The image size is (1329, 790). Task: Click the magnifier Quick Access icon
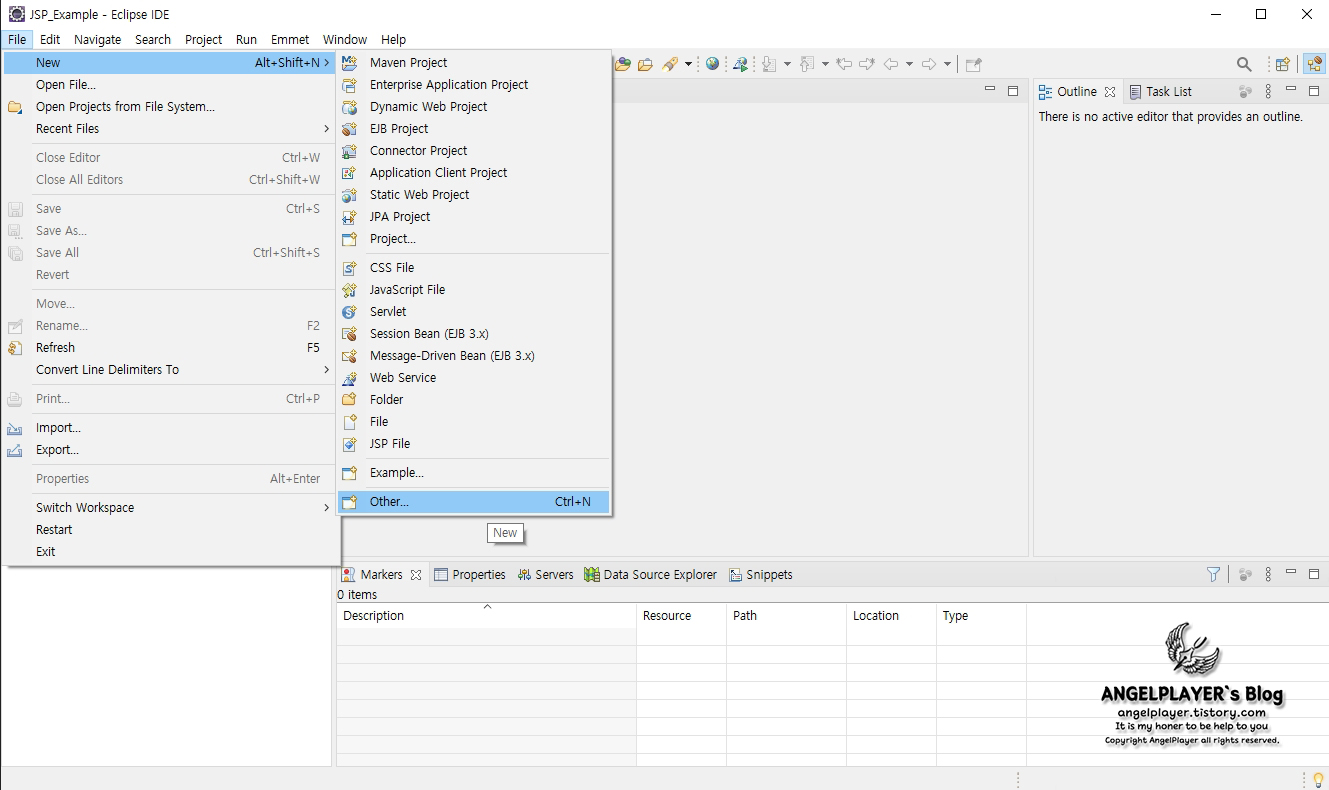tap(1244, 64)
